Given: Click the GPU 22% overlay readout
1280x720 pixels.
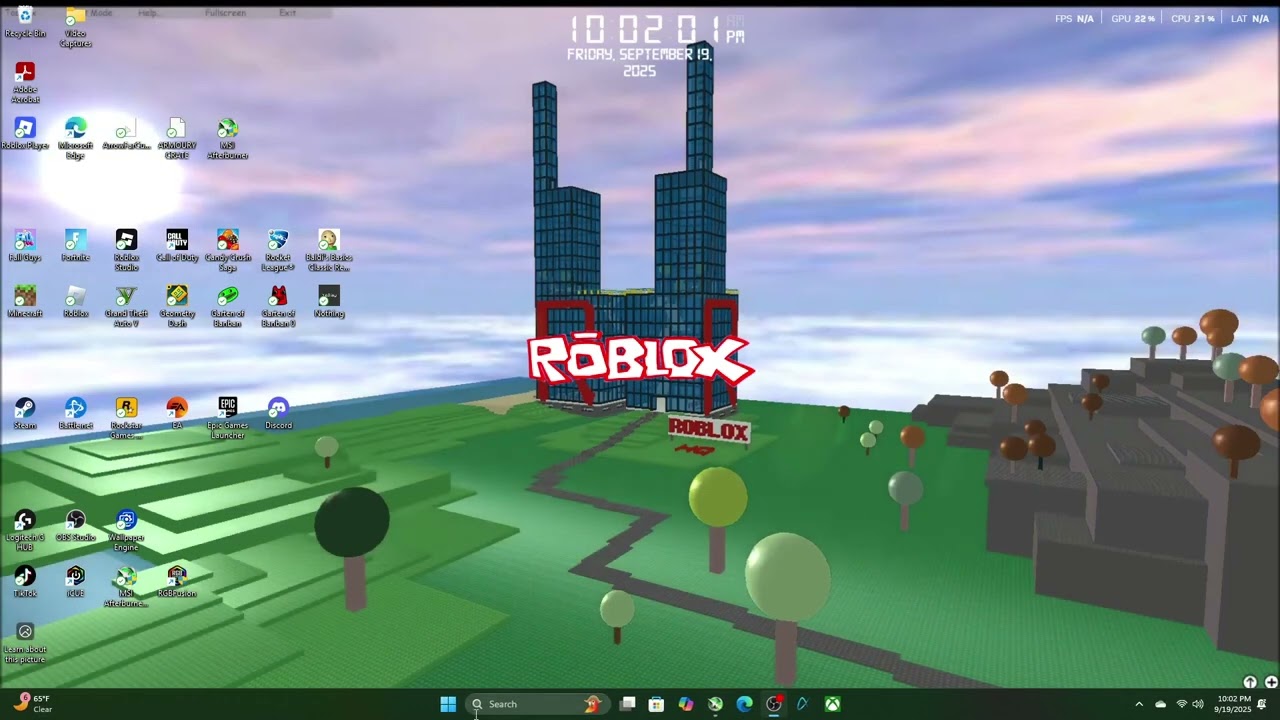Looking at the screenshot, I should [x=1133, y=19].
